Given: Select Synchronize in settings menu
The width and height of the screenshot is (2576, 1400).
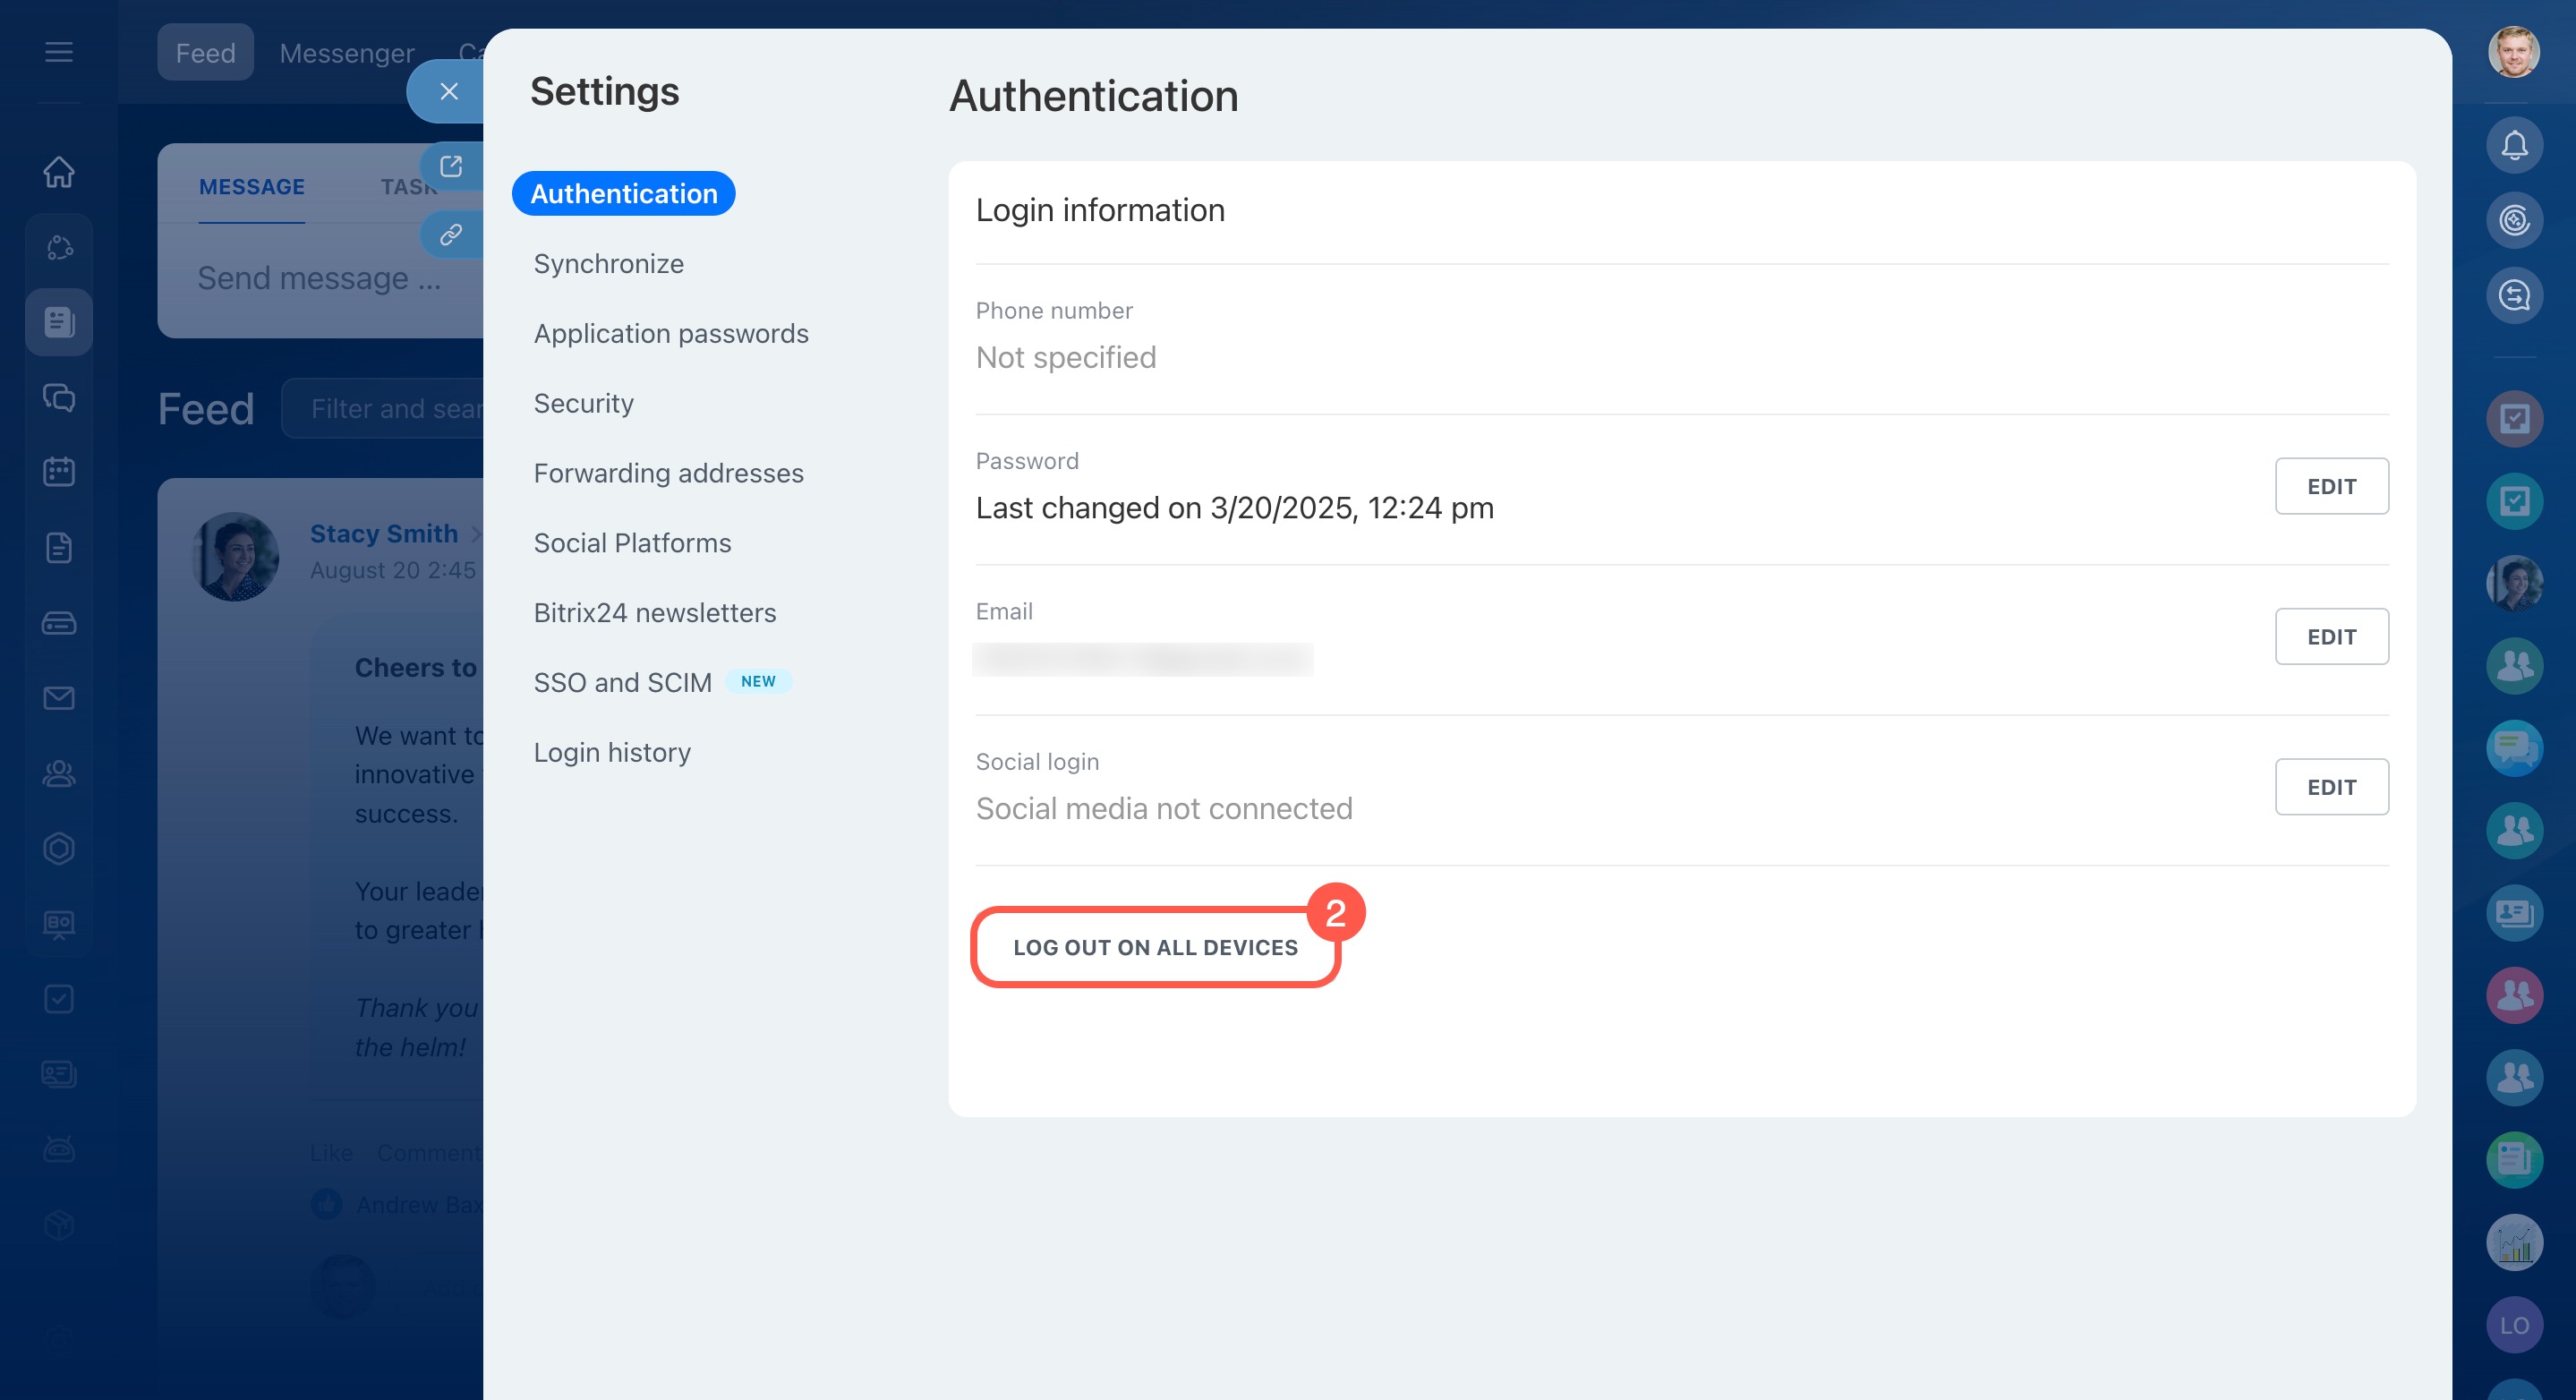Looking at the screenshot, I should coord(608,264).
